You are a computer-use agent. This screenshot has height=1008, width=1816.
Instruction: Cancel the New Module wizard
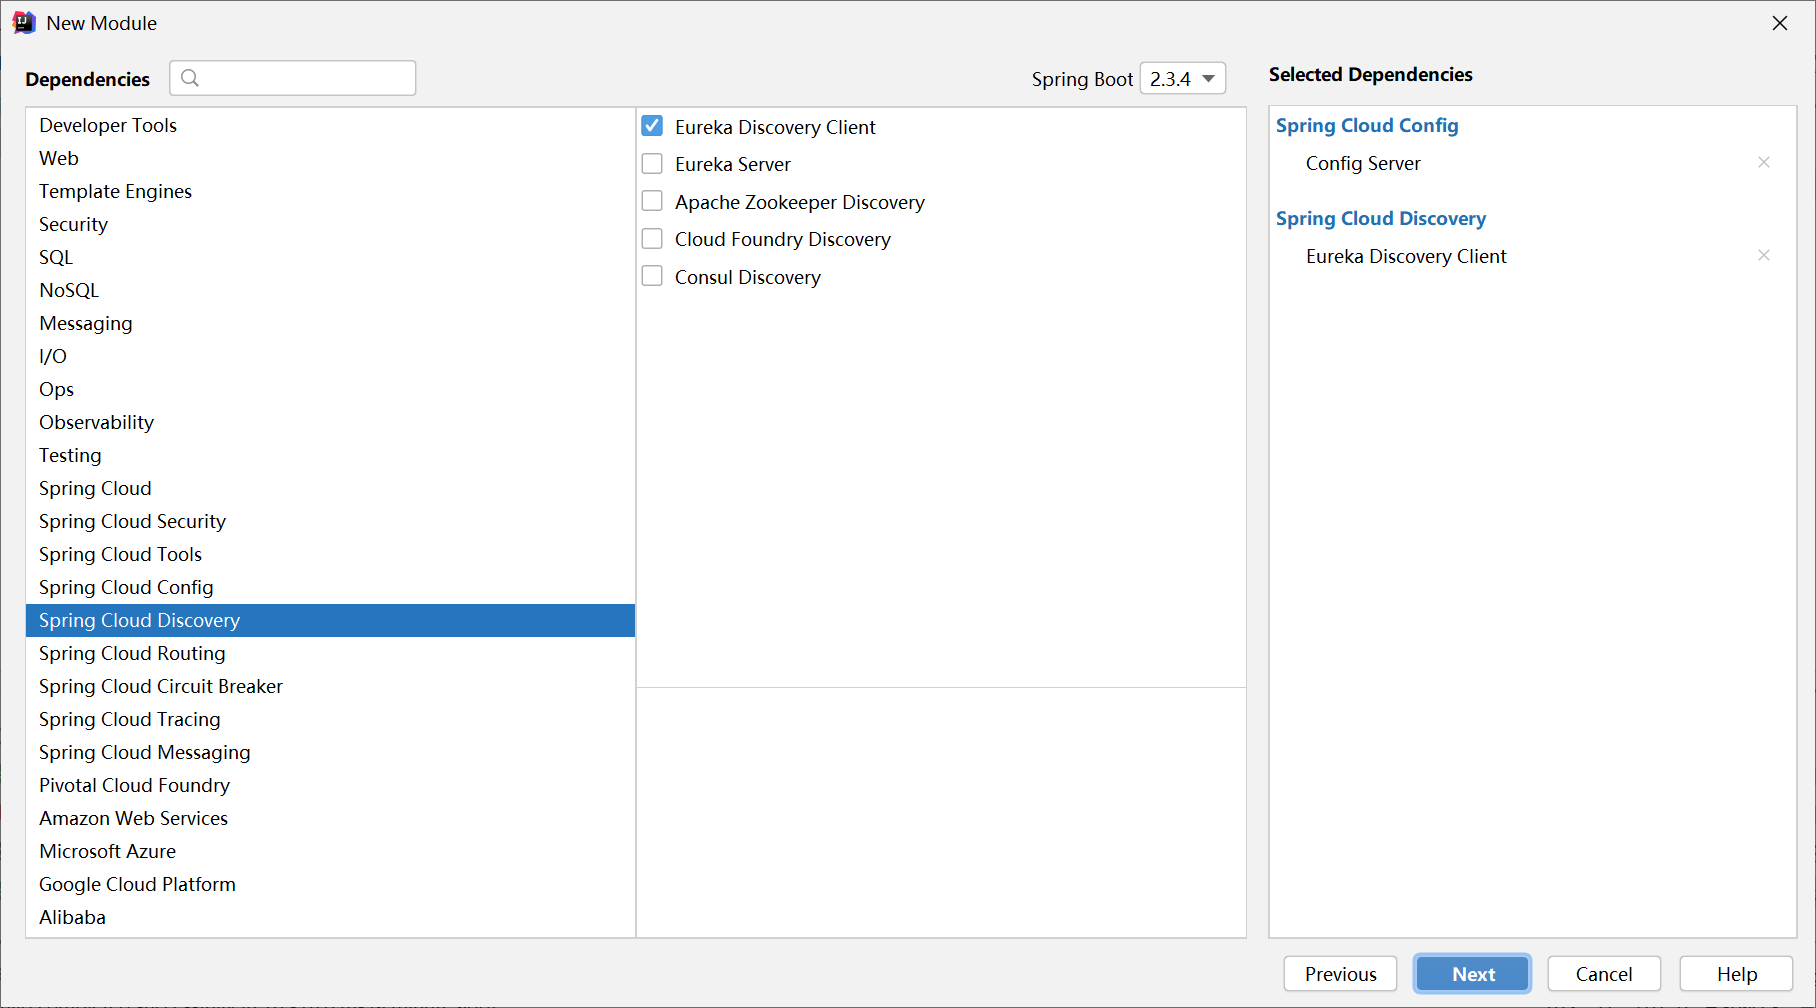point(1604,974)
